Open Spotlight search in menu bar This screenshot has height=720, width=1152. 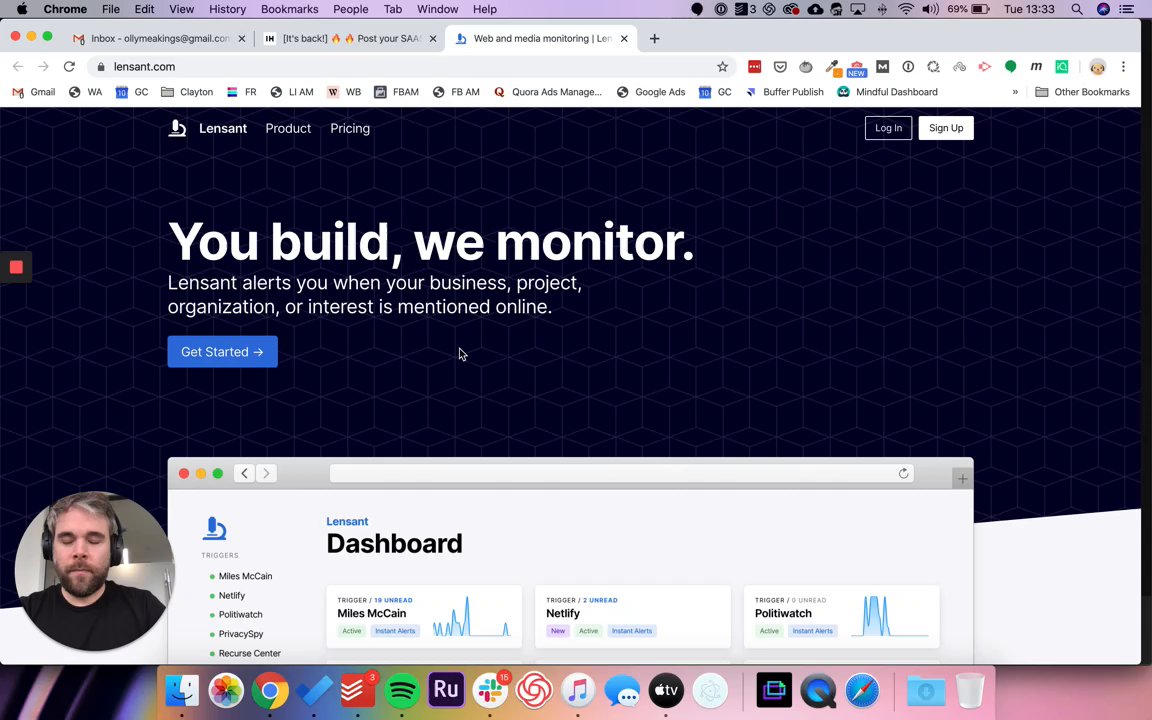1076,9
